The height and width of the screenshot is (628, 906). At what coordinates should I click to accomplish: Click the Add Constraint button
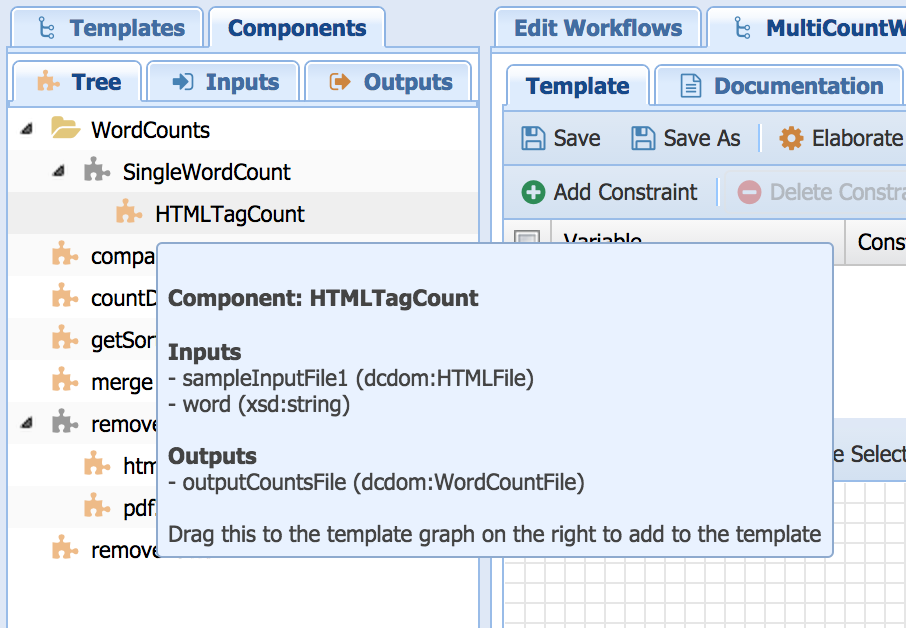tap(610, 192)
